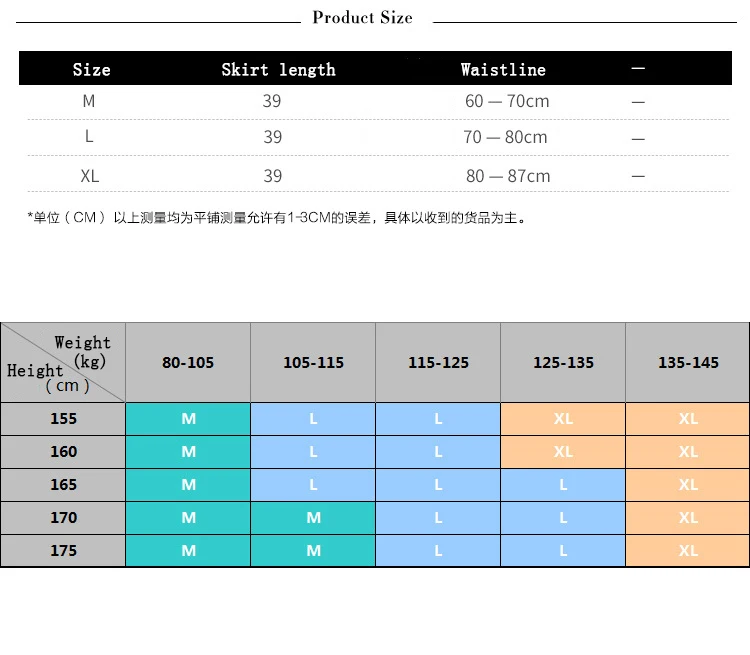Click skirt length 39 in the L row
This screenshot has width=750, height=655.
(x=273, y=137)
